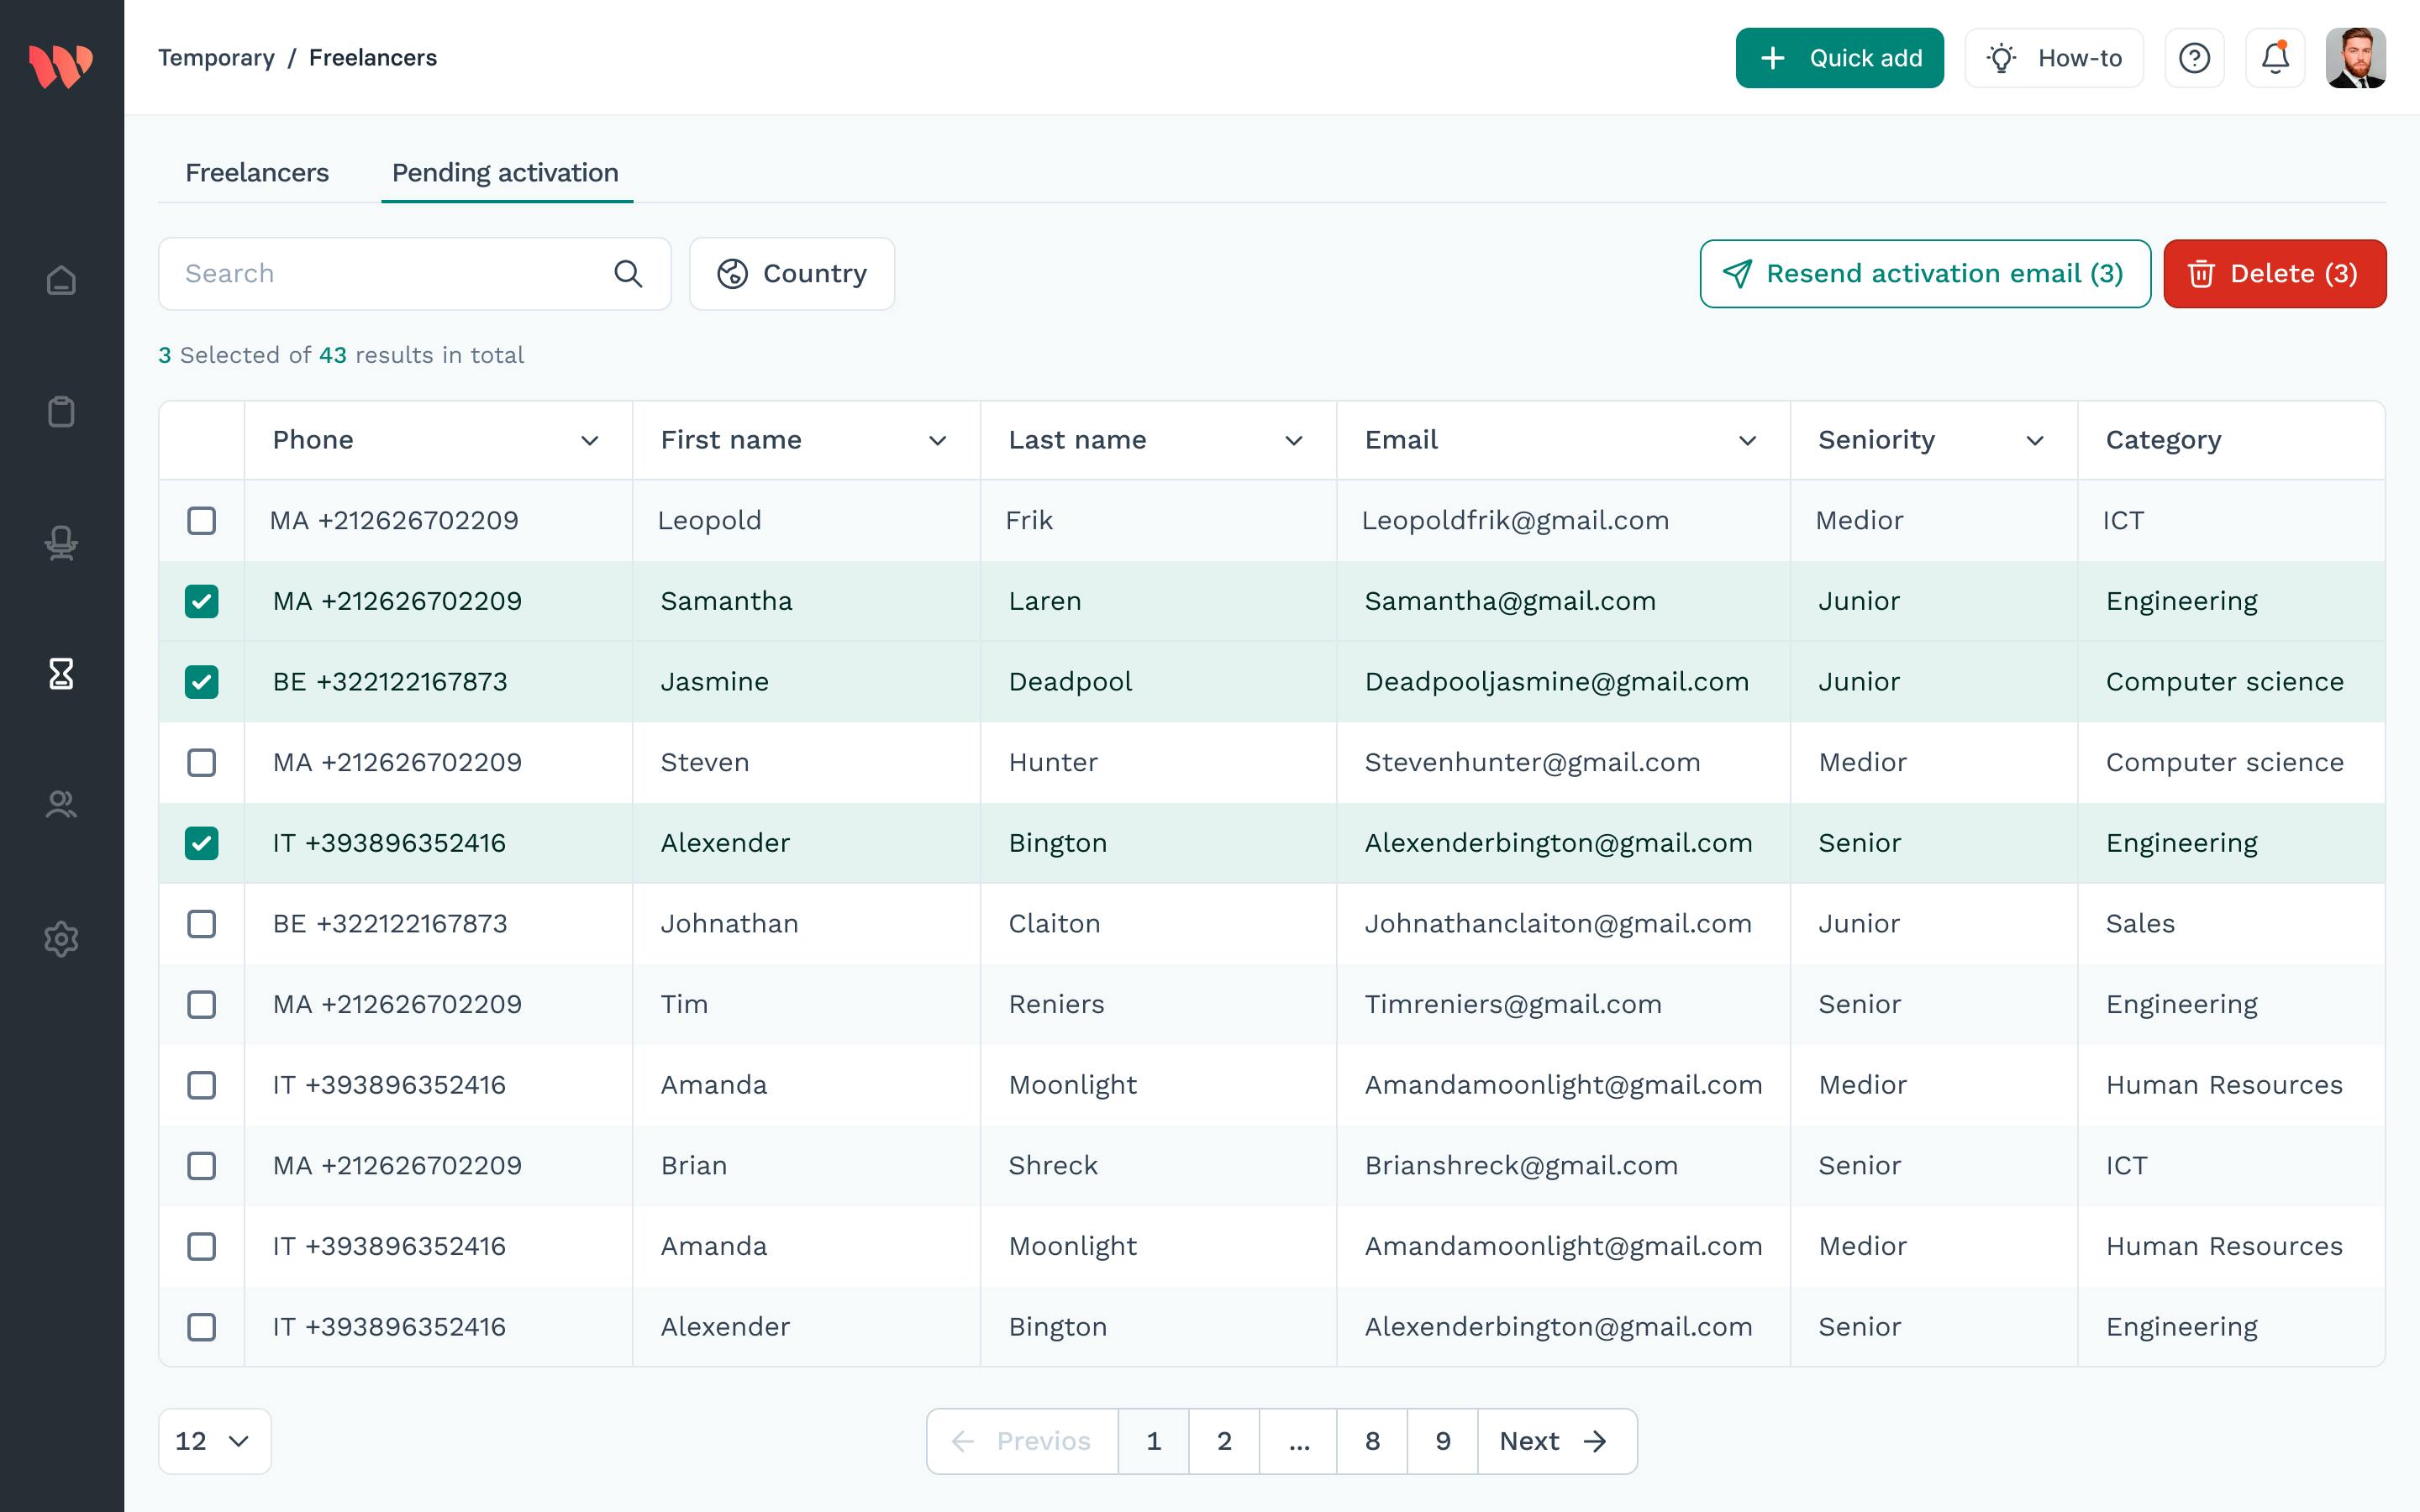Open the people icon in sidebar

61,805
